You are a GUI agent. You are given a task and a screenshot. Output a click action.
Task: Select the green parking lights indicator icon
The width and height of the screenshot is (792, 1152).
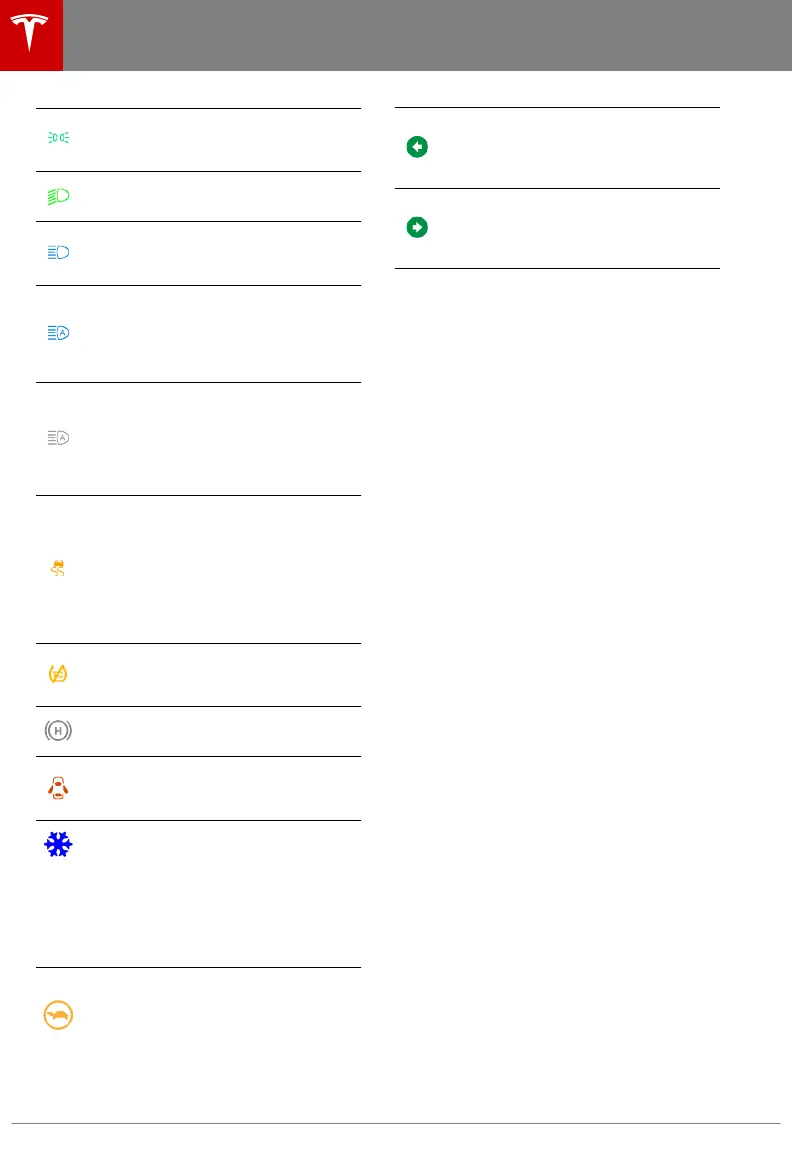tap(58, 139)
